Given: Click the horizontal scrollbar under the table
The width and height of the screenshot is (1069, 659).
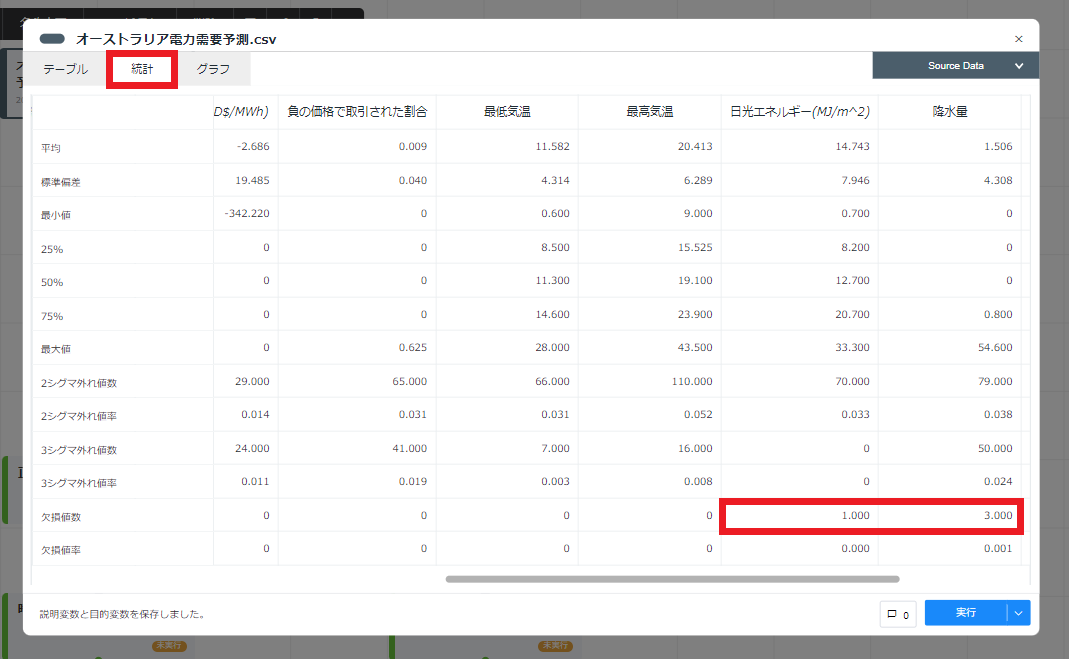Looking at the screenshot, I should 672,579.
